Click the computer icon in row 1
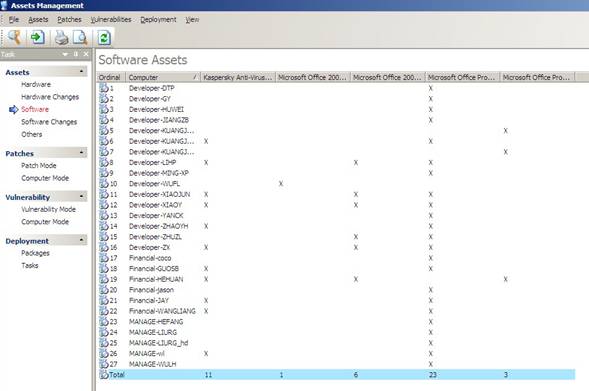 click(104, 88)
